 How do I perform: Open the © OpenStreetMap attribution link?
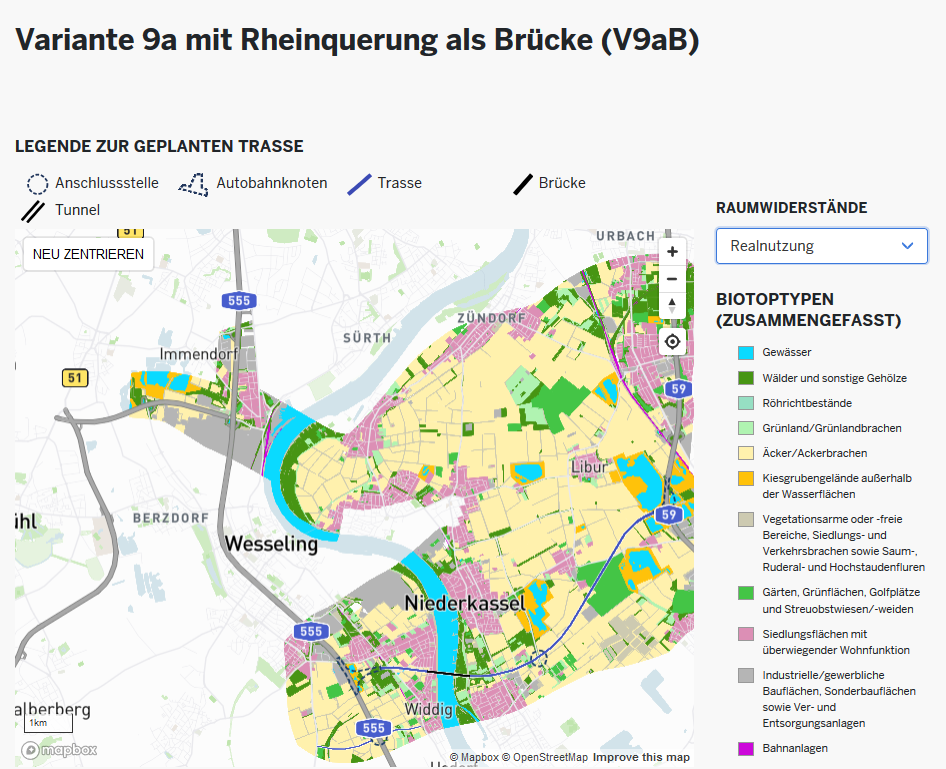click(544, 757)
